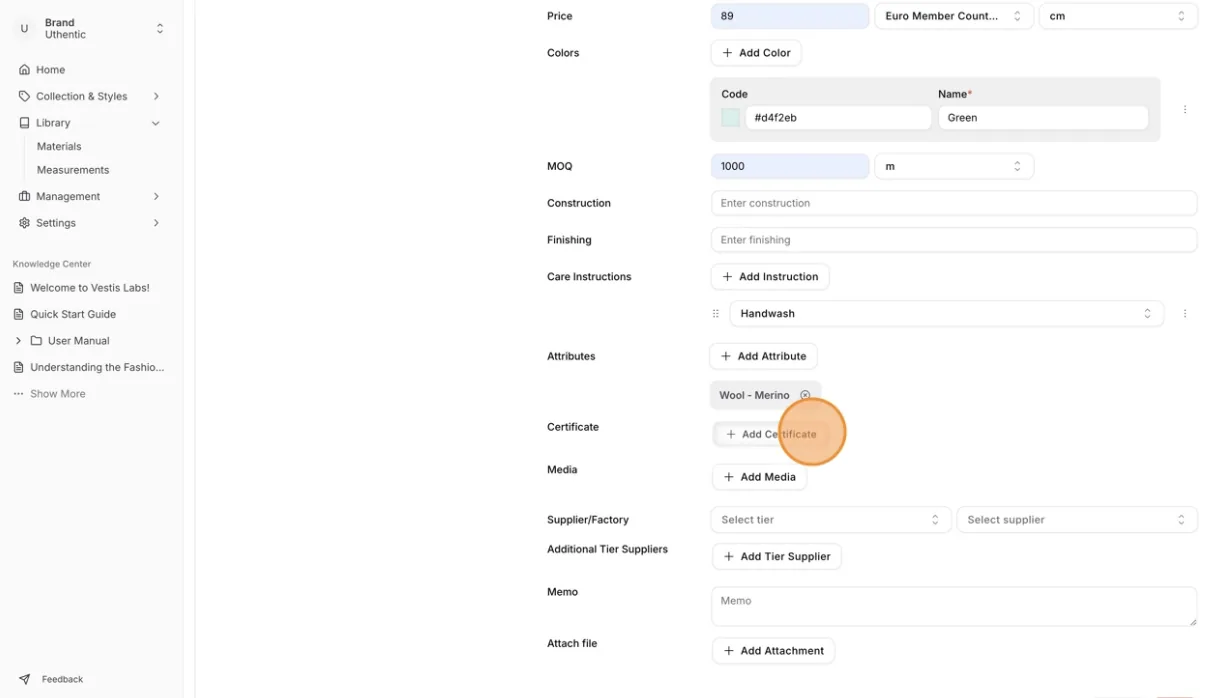Click the Feedback paper-plane icon
The height and width of the screenshot is (698, 1210).
(25, 679)
